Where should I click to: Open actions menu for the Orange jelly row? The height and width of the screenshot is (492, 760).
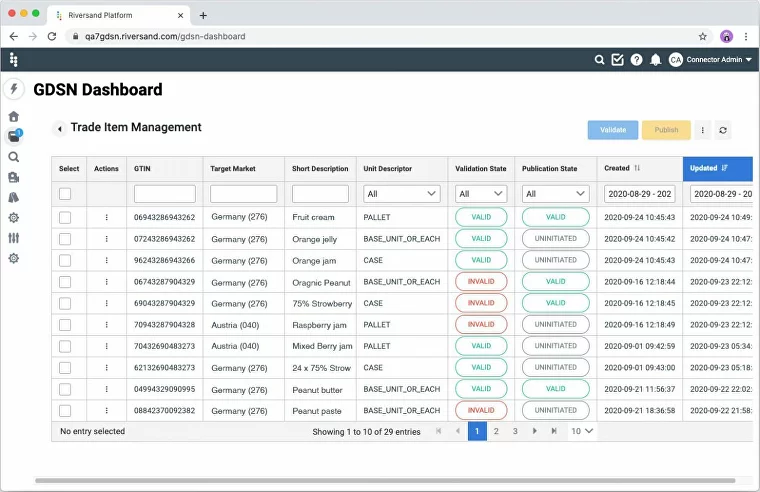(x=106, y=239)
